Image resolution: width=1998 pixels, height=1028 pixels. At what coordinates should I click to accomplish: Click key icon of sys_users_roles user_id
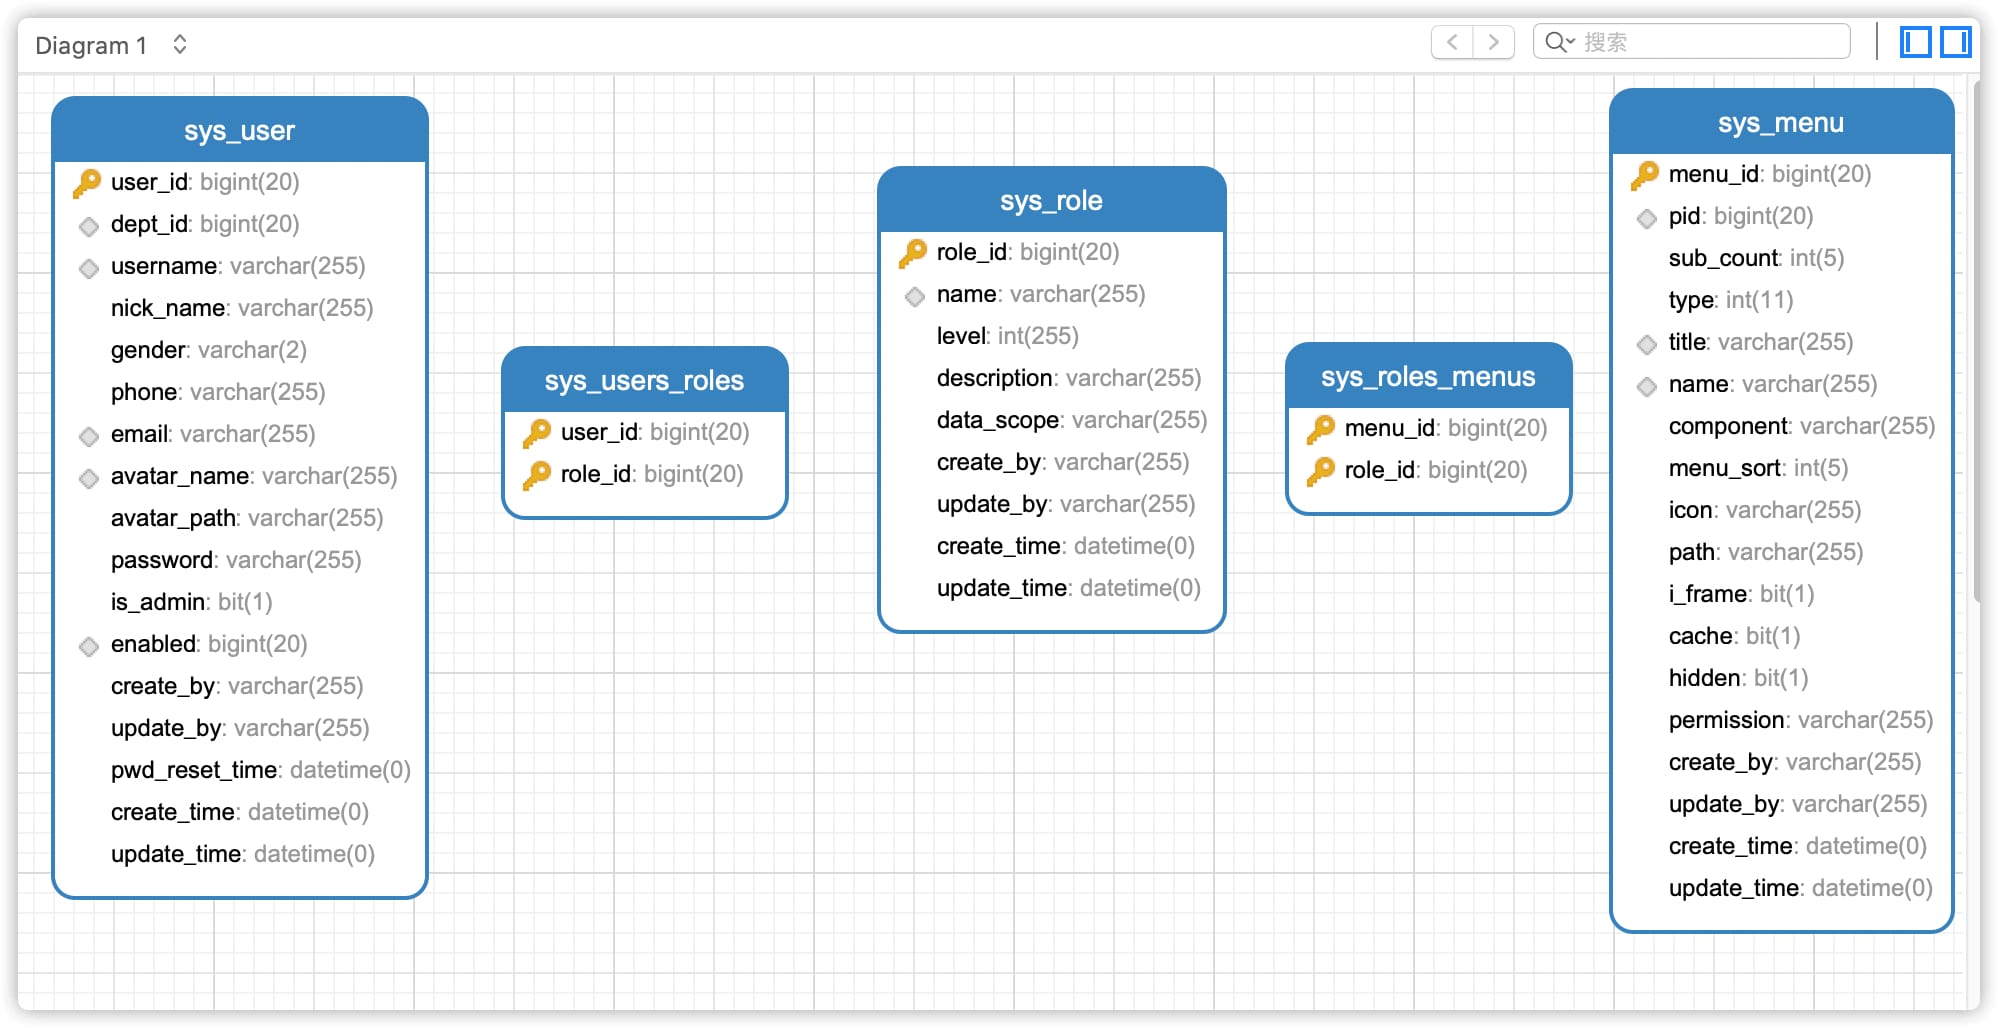(537, 432)
